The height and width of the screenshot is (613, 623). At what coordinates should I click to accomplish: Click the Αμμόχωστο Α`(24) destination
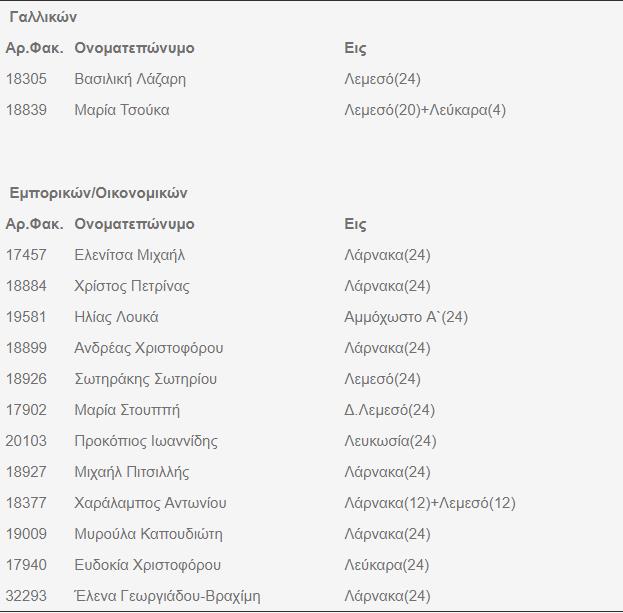pyautogui.click(x=406, y=317)
